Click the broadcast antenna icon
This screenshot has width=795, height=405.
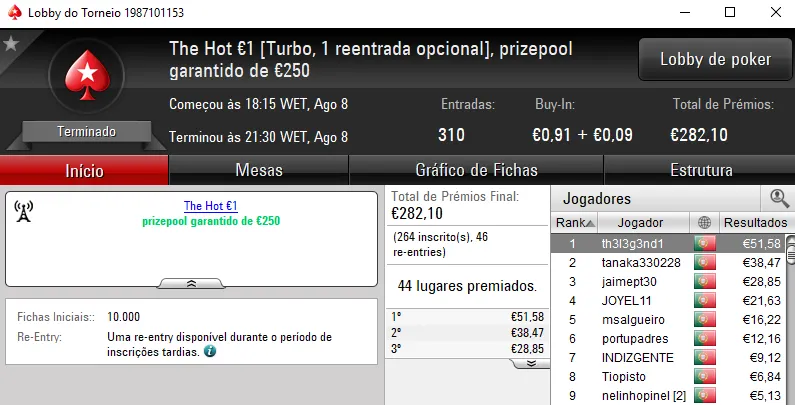point(25,211)
